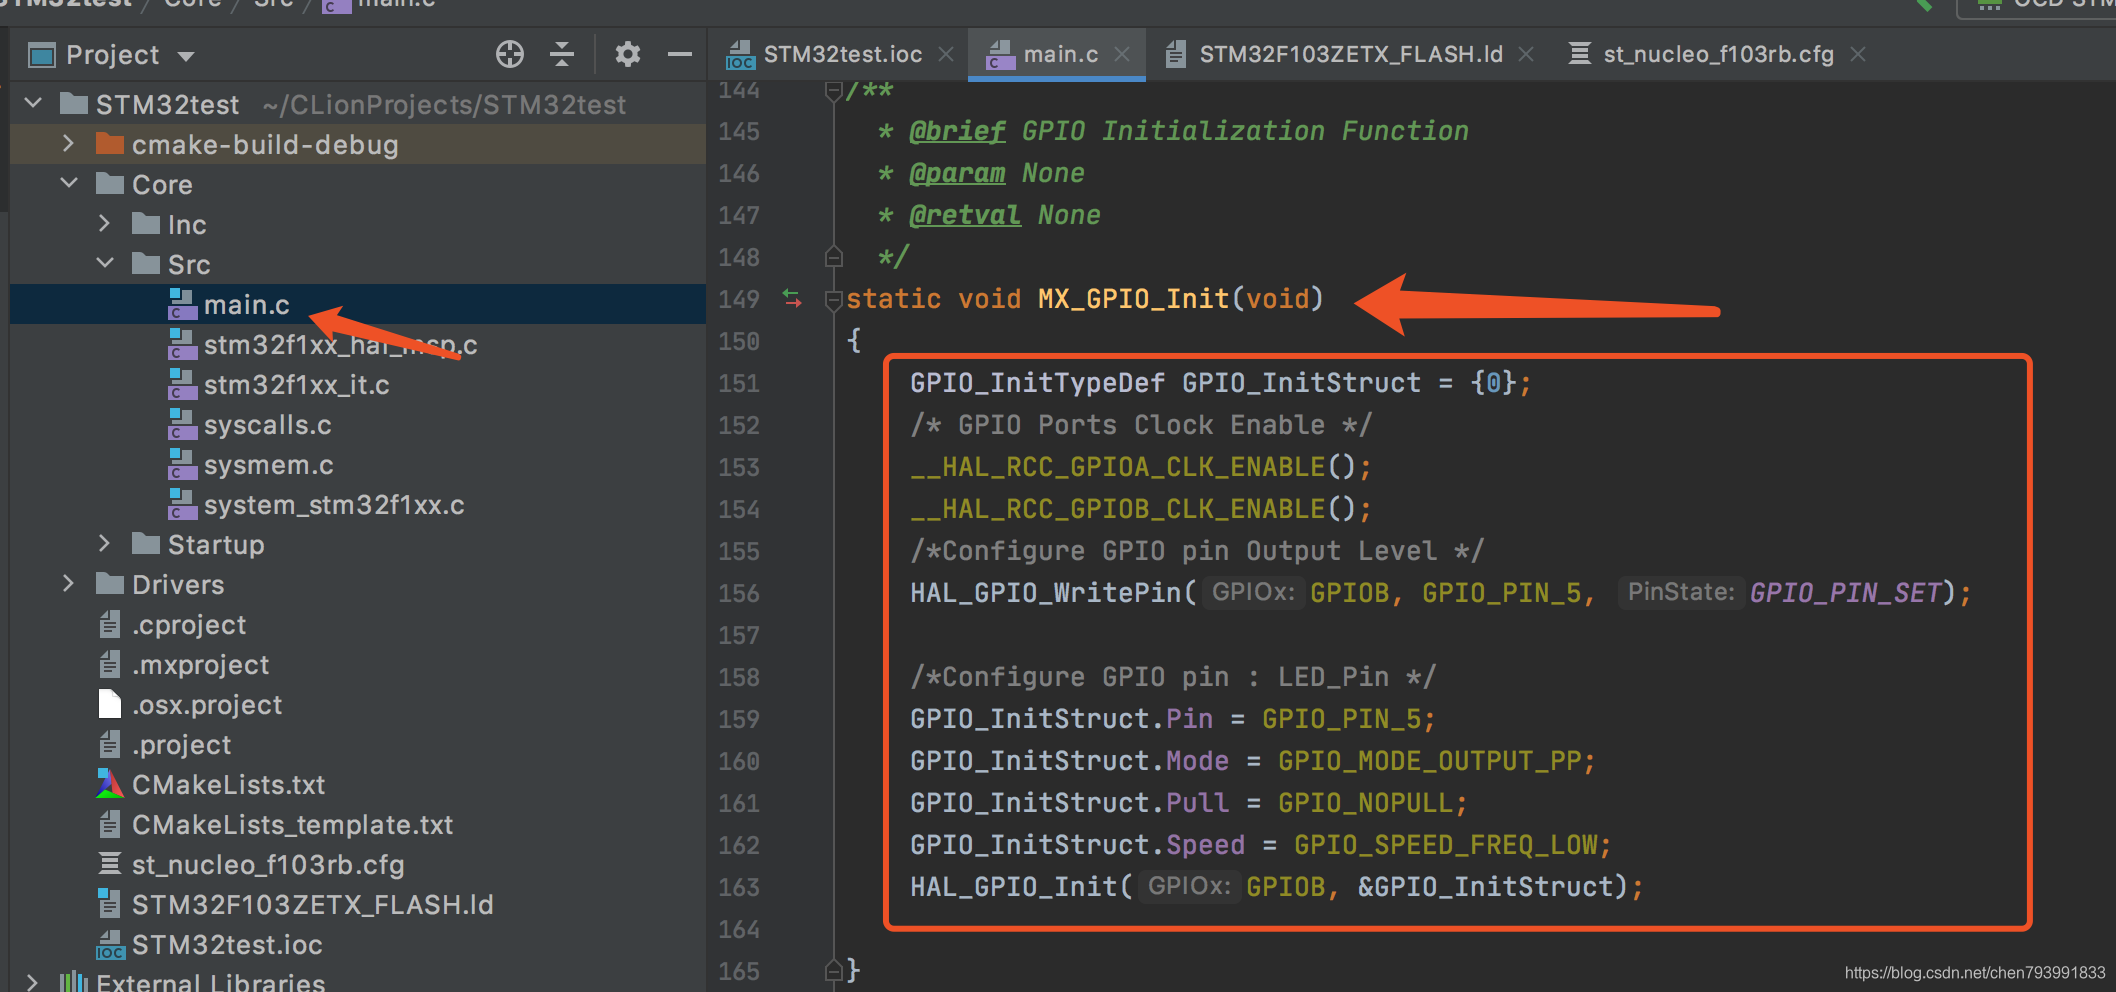2116x992 pixels.
Task: Collapse the STM32test root folder
Action: click(33, 103)
